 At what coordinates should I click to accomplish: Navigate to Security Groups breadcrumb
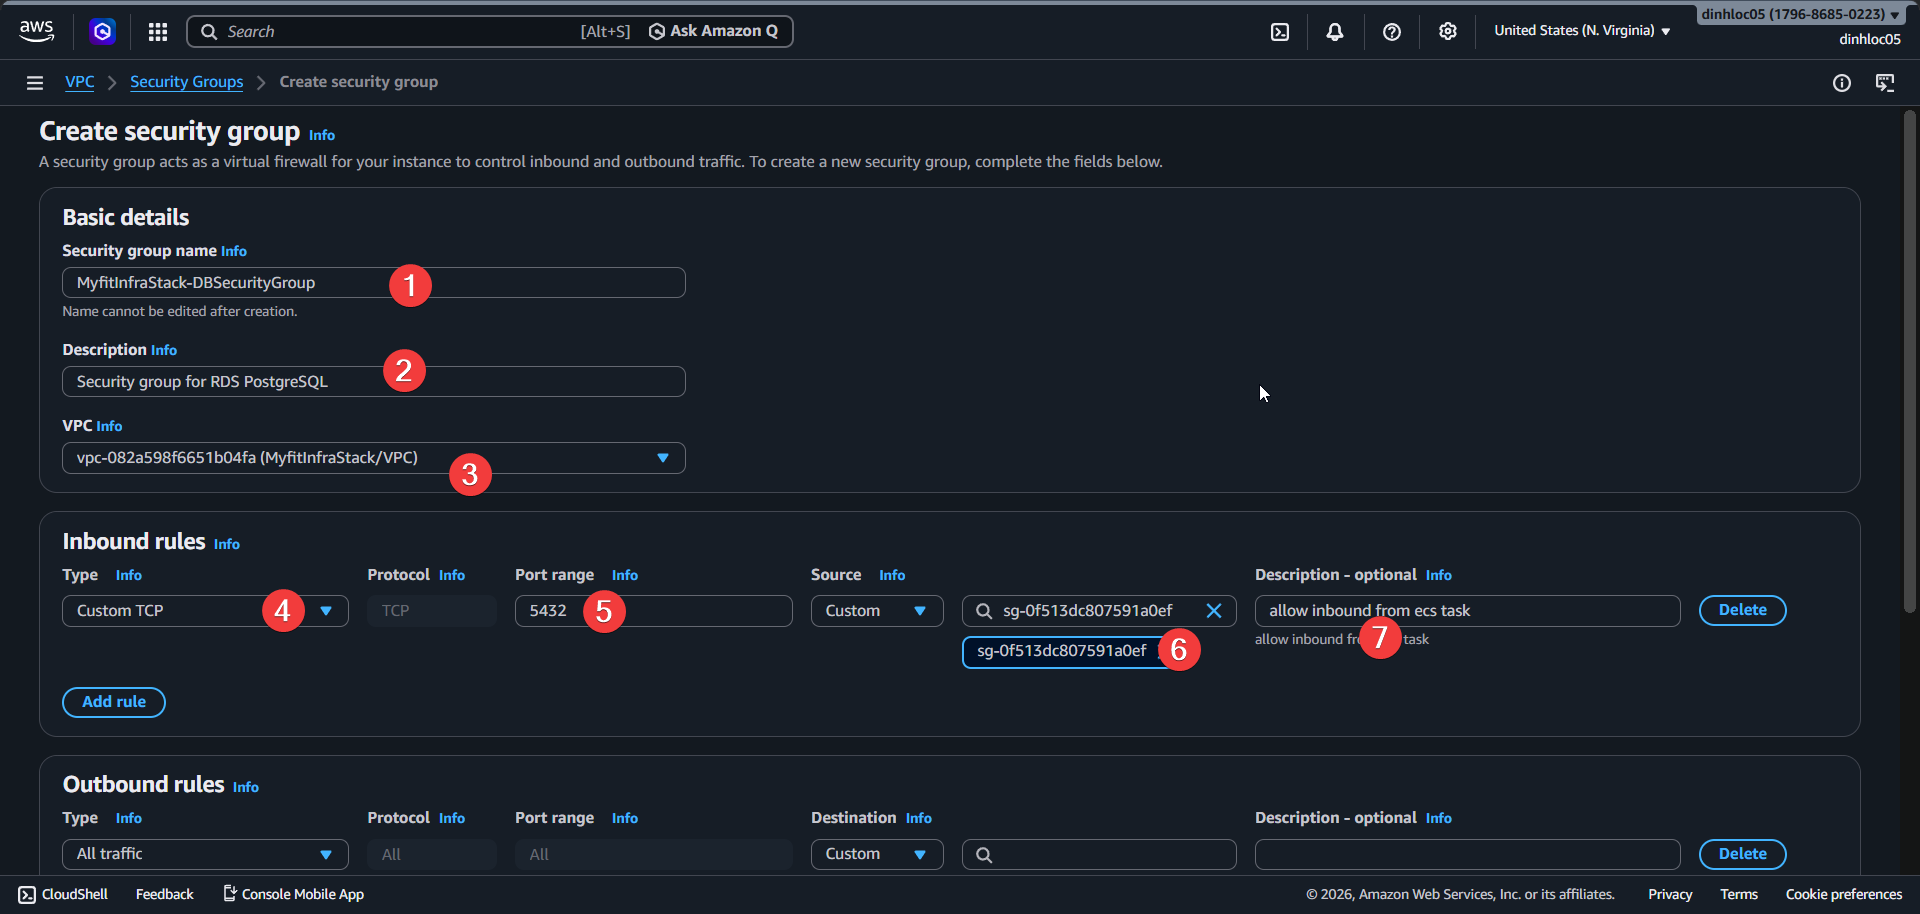coord(186,82)
